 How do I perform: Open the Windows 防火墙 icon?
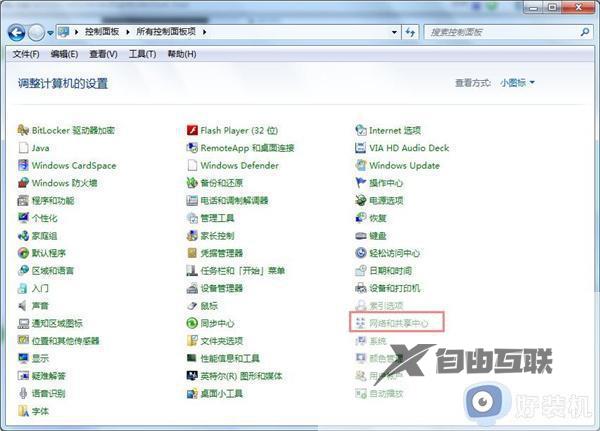click(23, 183)
